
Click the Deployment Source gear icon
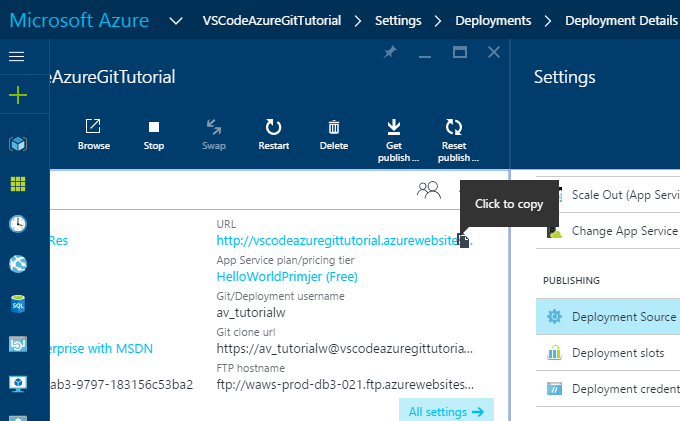coord(554,317)
